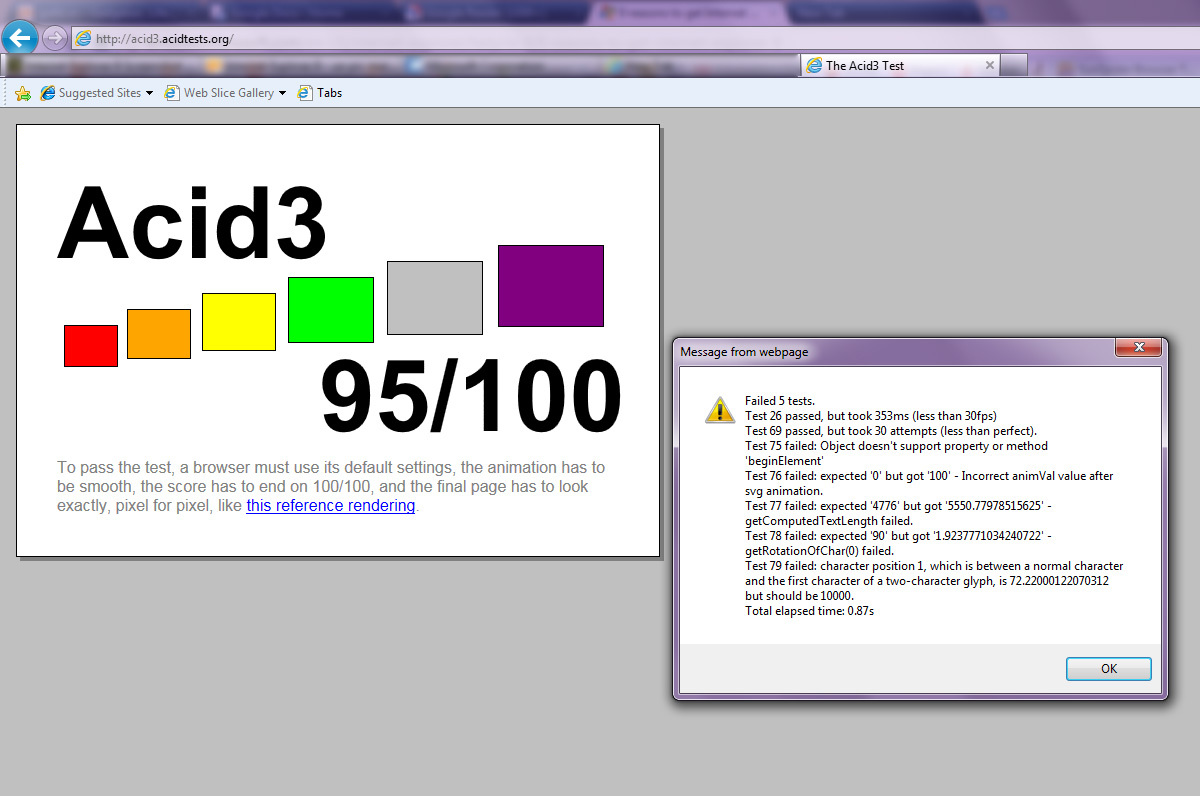Click 'Total elapsed time: 0.87s' text
The image size is (1200, 796).
coord(810,611)
